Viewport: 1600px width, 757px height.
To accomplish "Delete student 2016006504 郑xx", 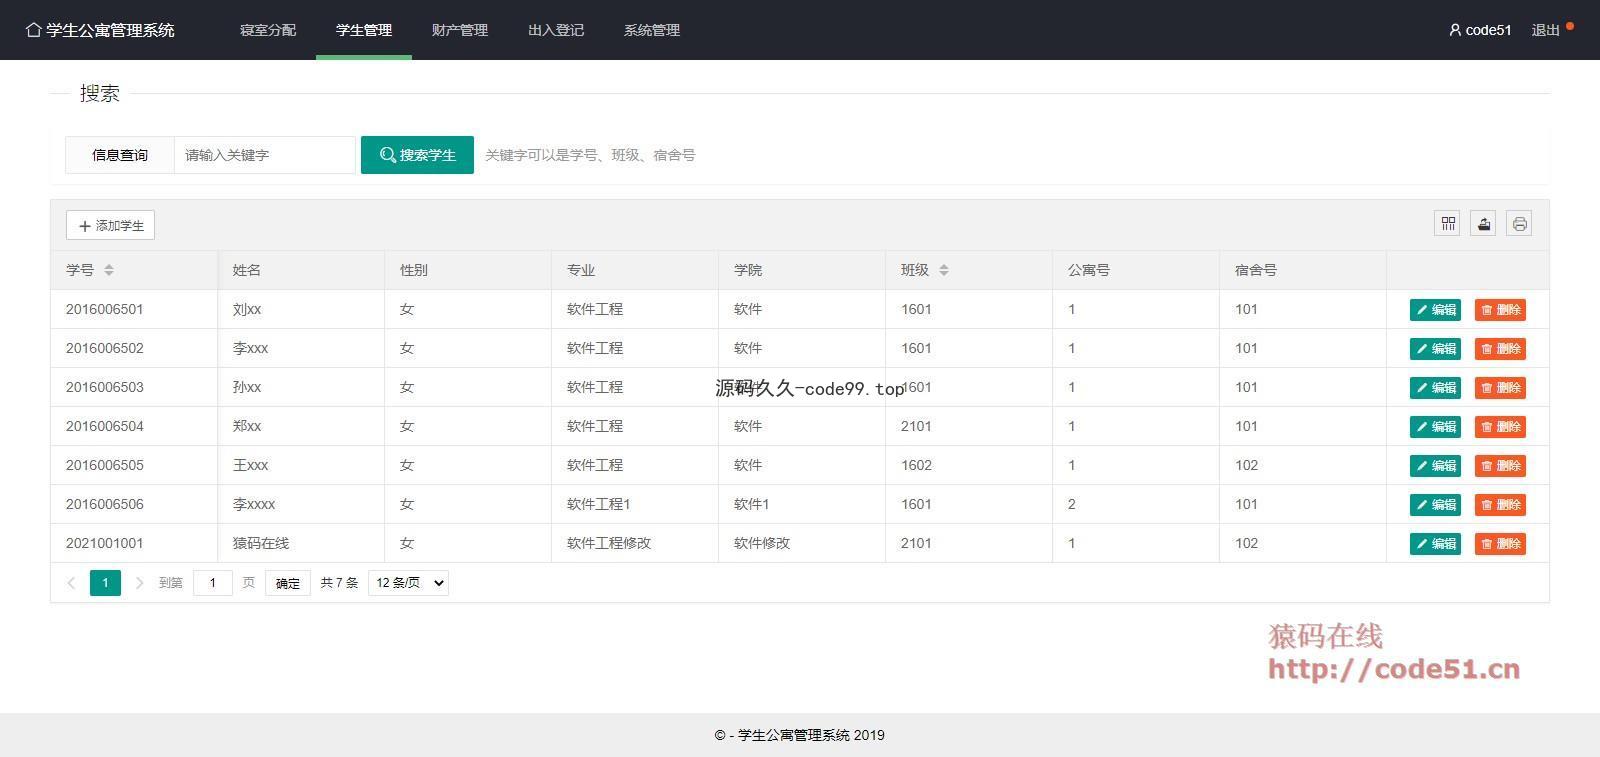I will (x=1500, y=427).
